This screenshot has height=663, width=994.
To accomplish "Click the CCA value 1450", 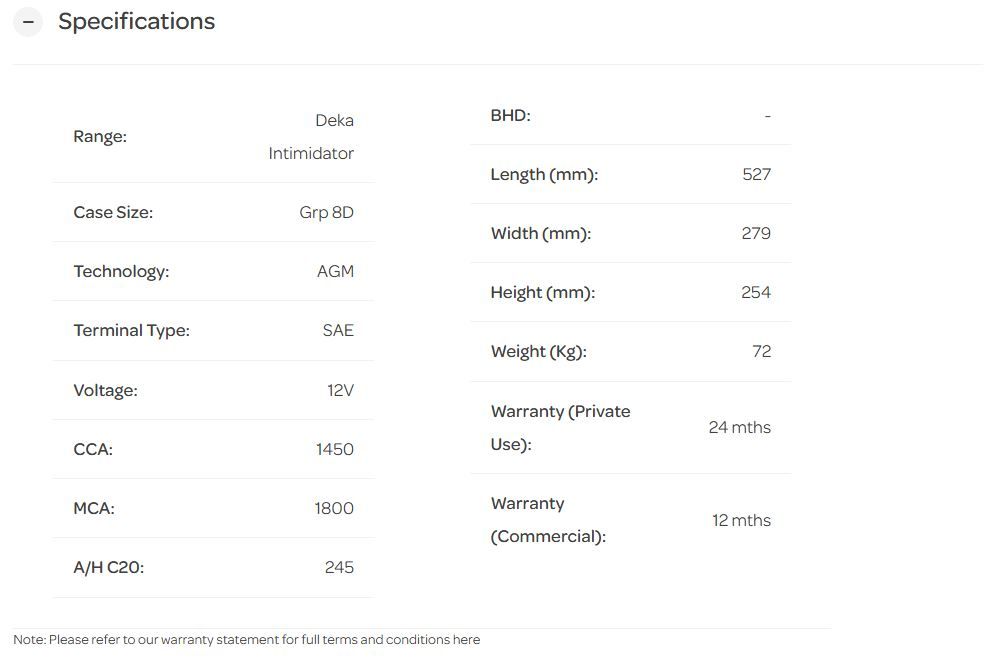I will point(335,449).
